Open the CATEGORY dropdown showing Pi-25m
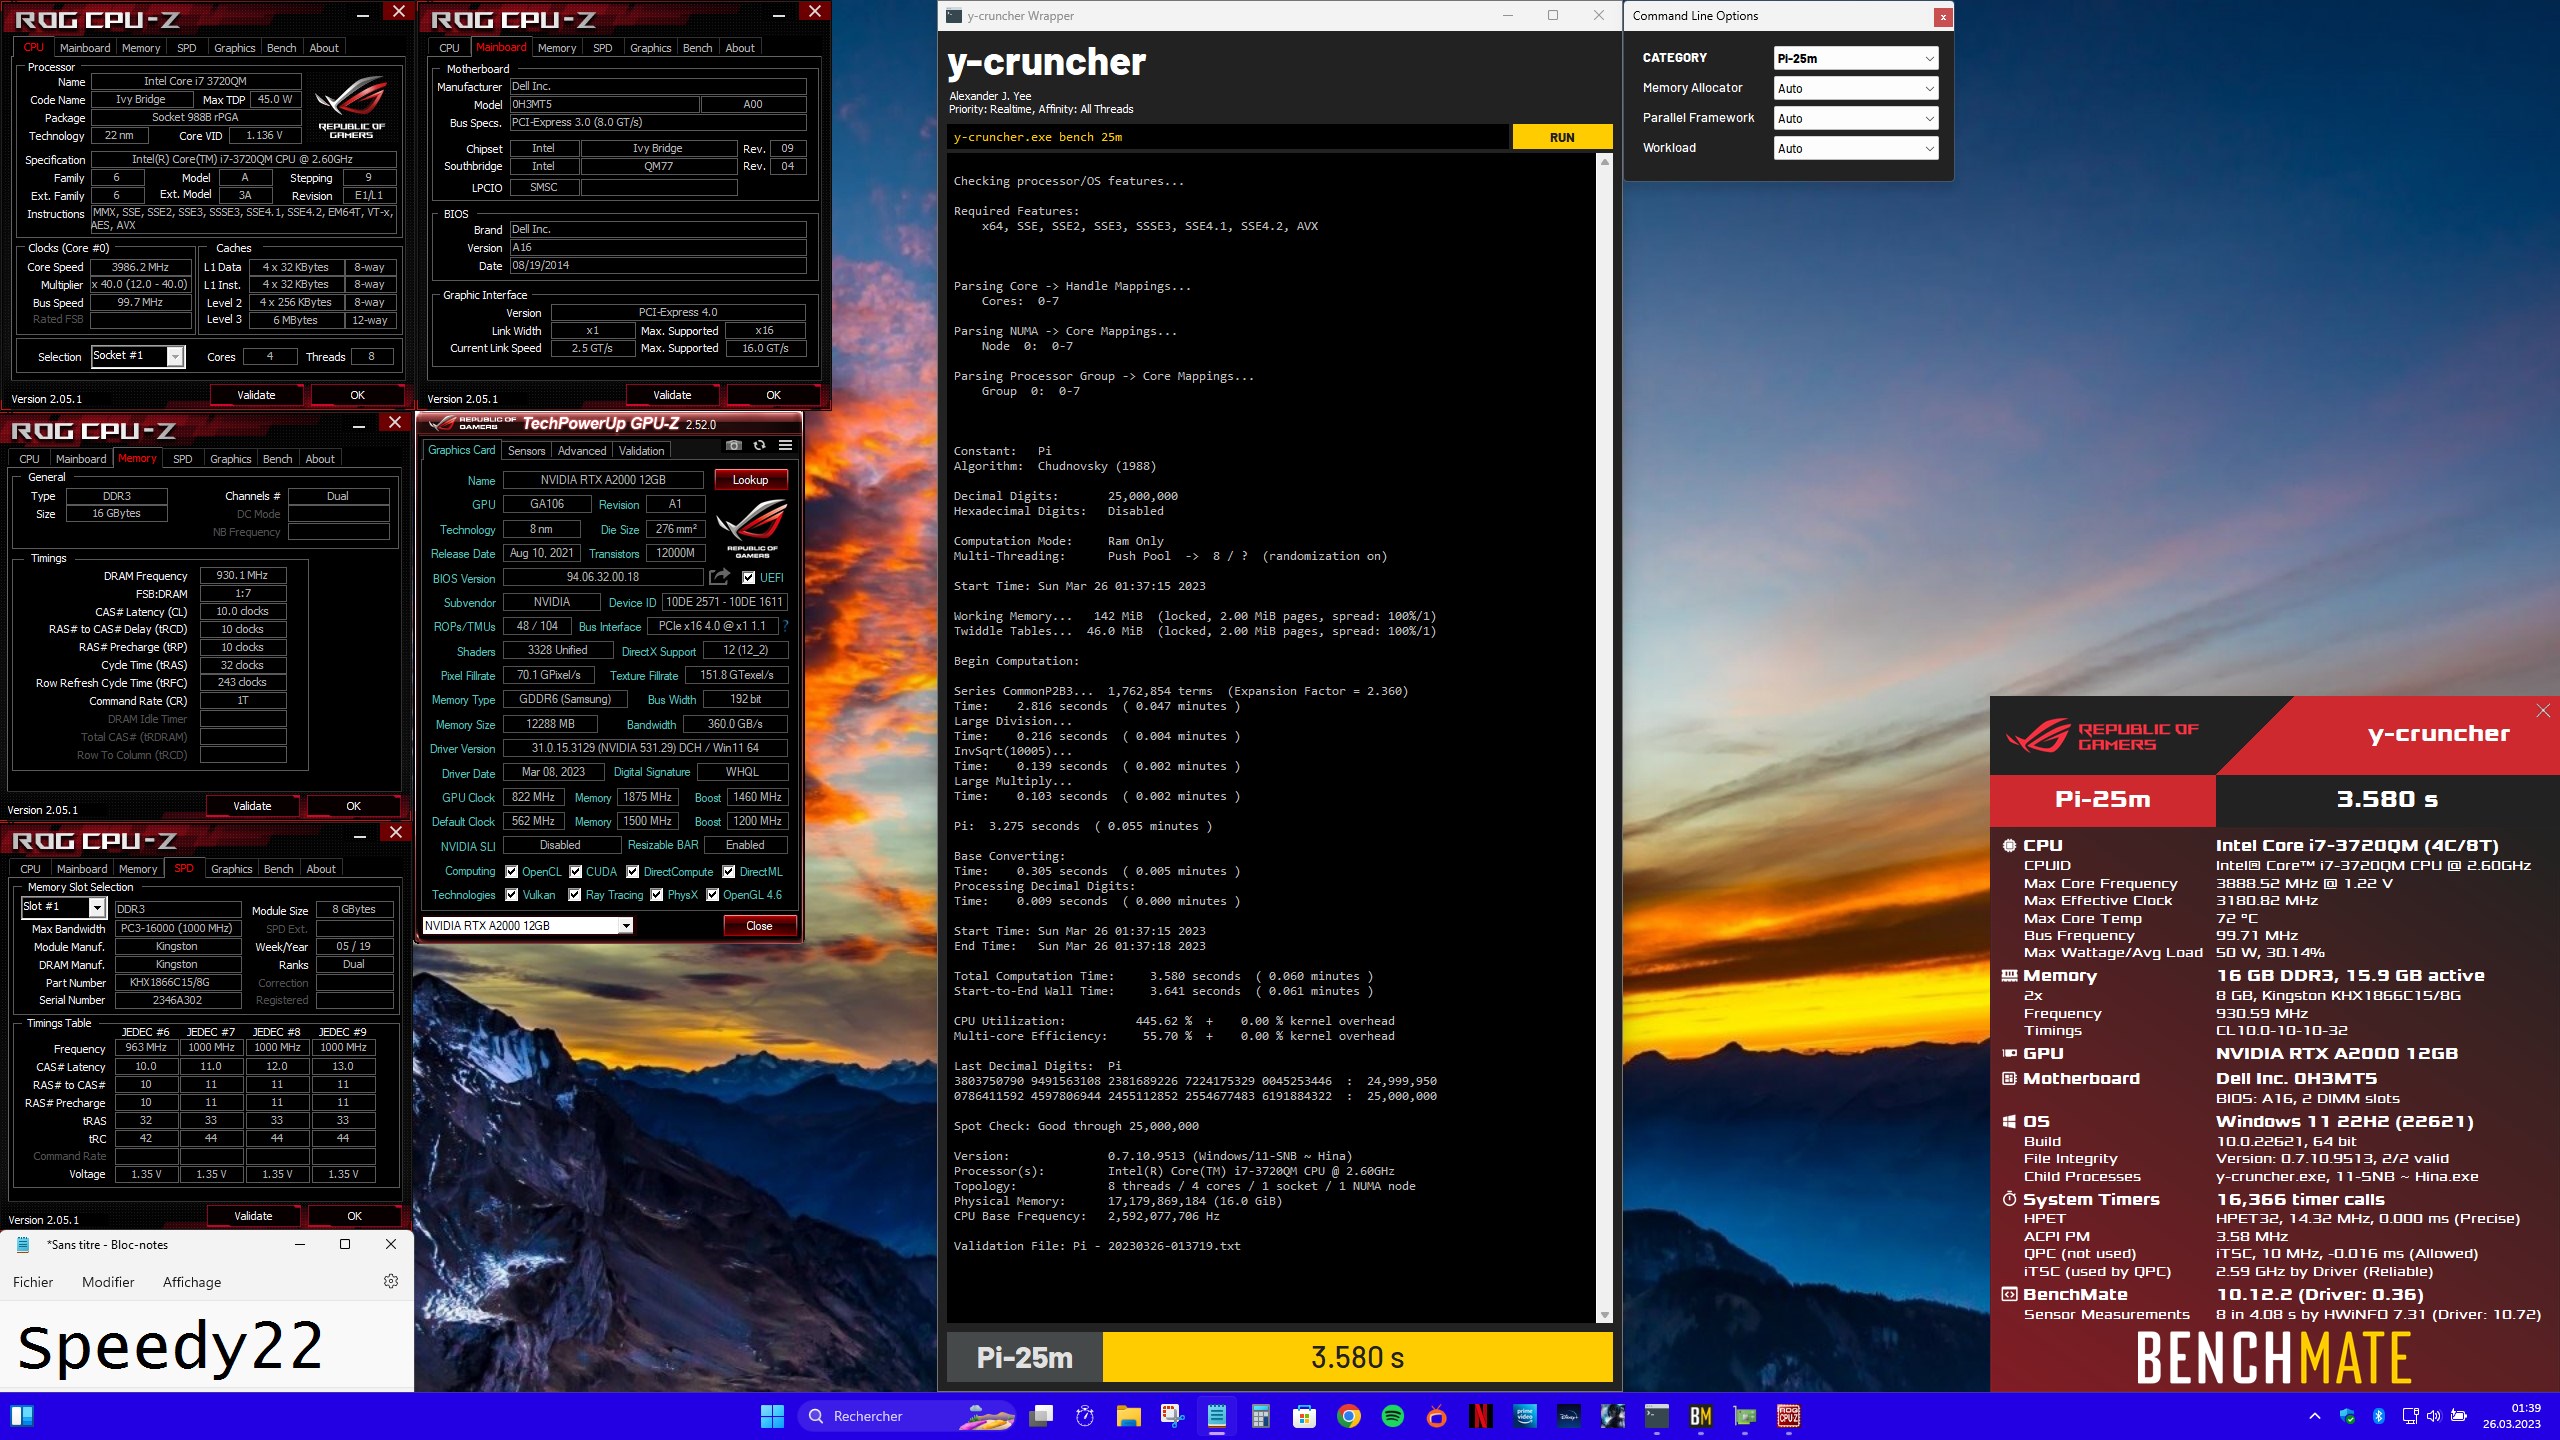2560x1440 pixels. point(1856,58)
